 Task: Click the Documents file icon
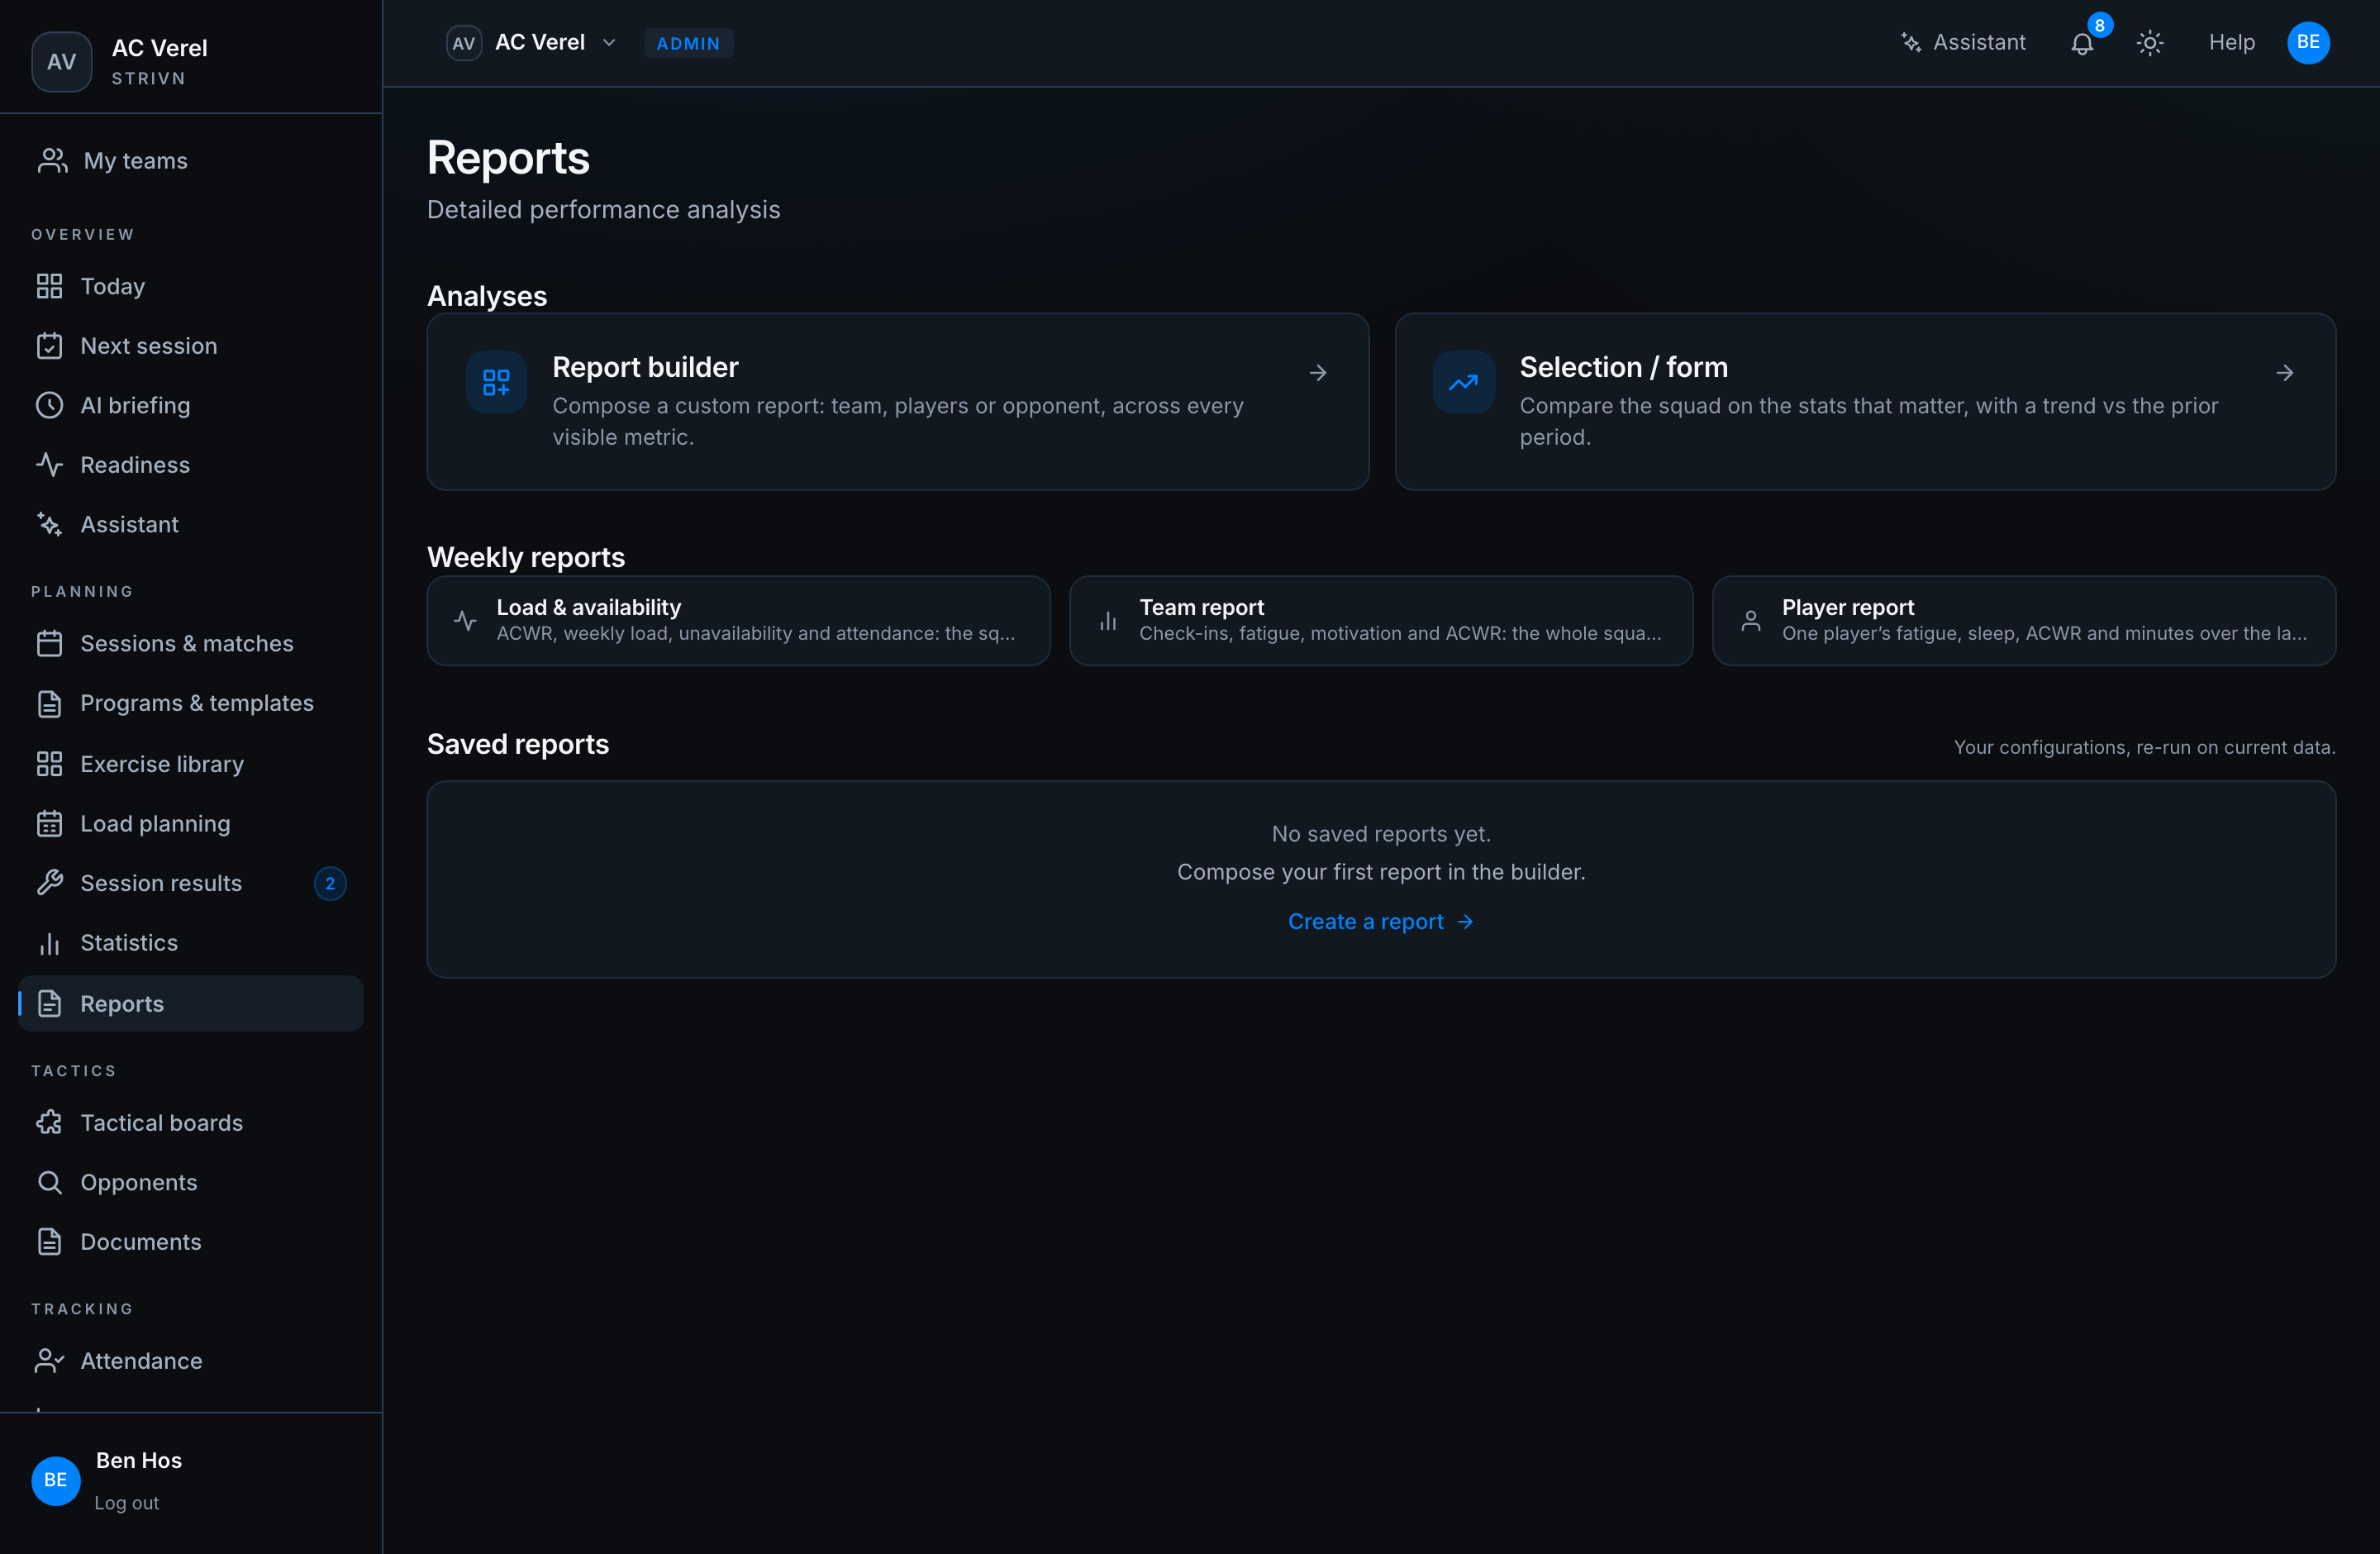[49, 1242]
